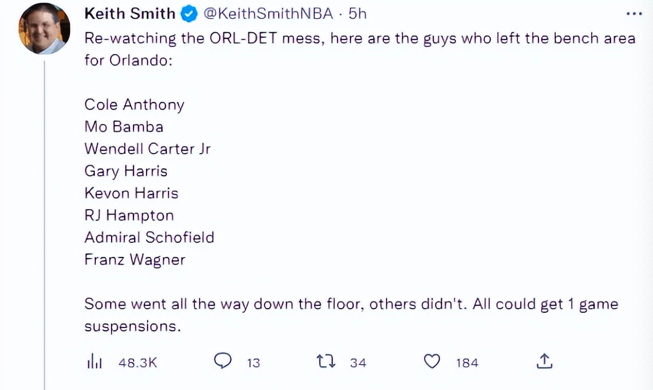Click the 'Admiral Schofield' line in the tweet
Image resolution: width=653 pixels, height=390 pixels.
point(149,238)
